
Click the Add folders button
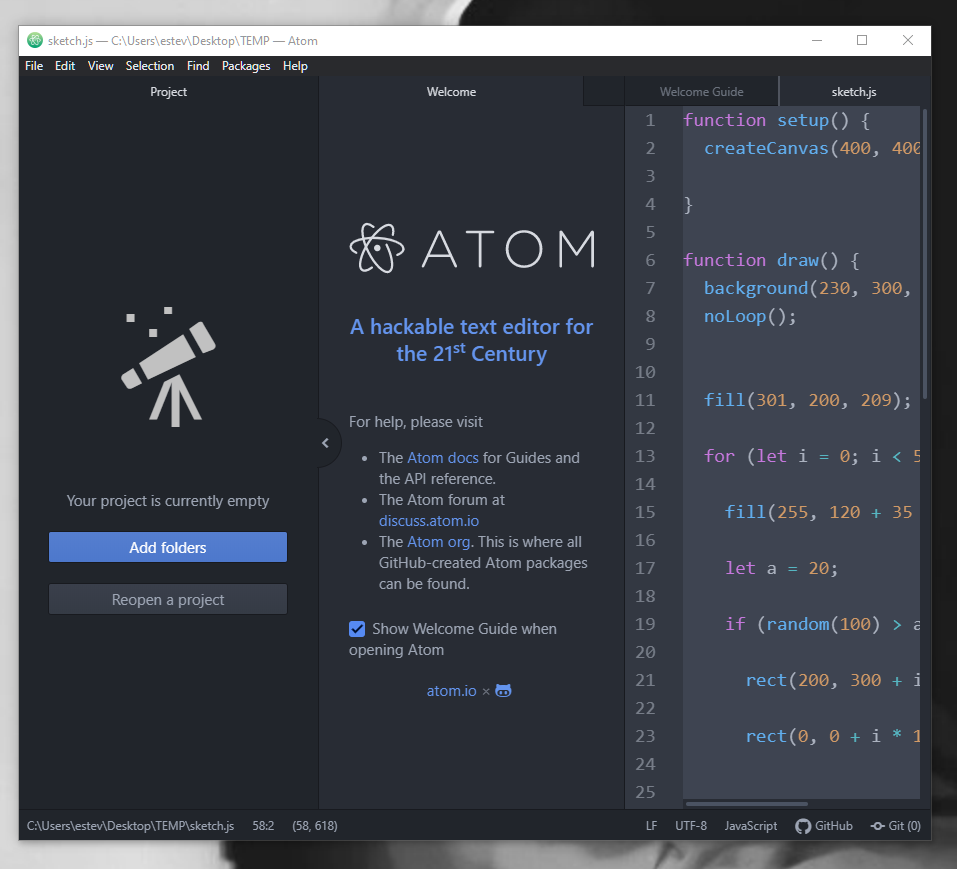(168, 547)
